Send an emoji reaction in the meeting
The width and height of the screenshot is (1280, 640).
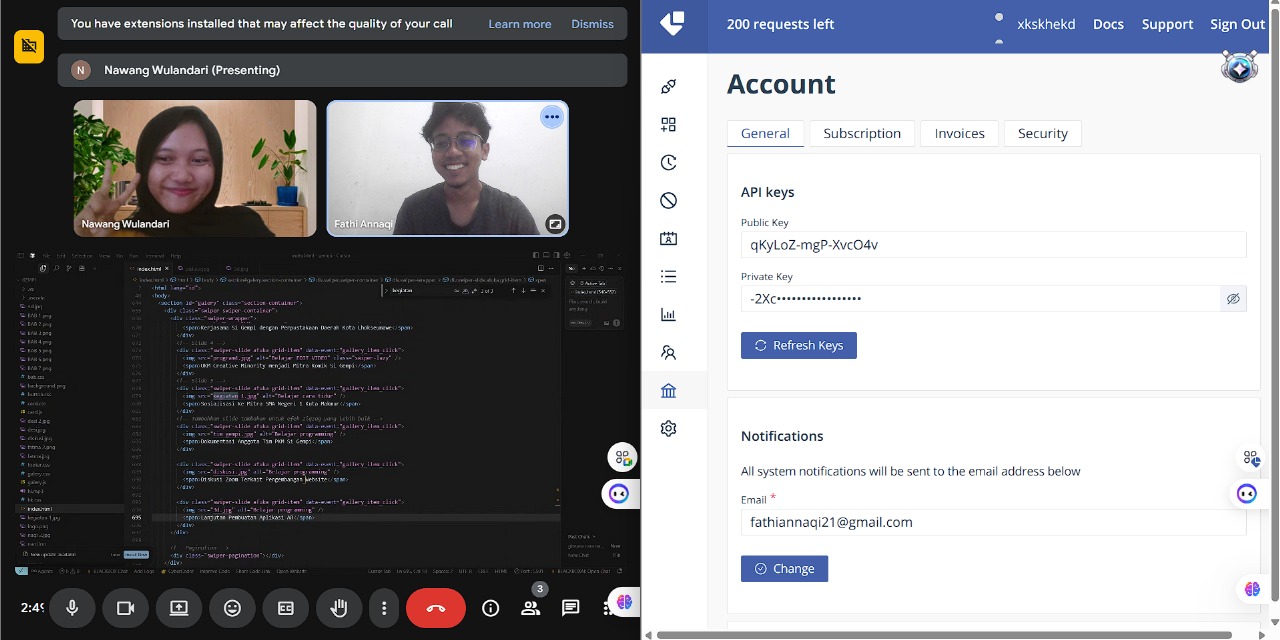coord(232,607)
